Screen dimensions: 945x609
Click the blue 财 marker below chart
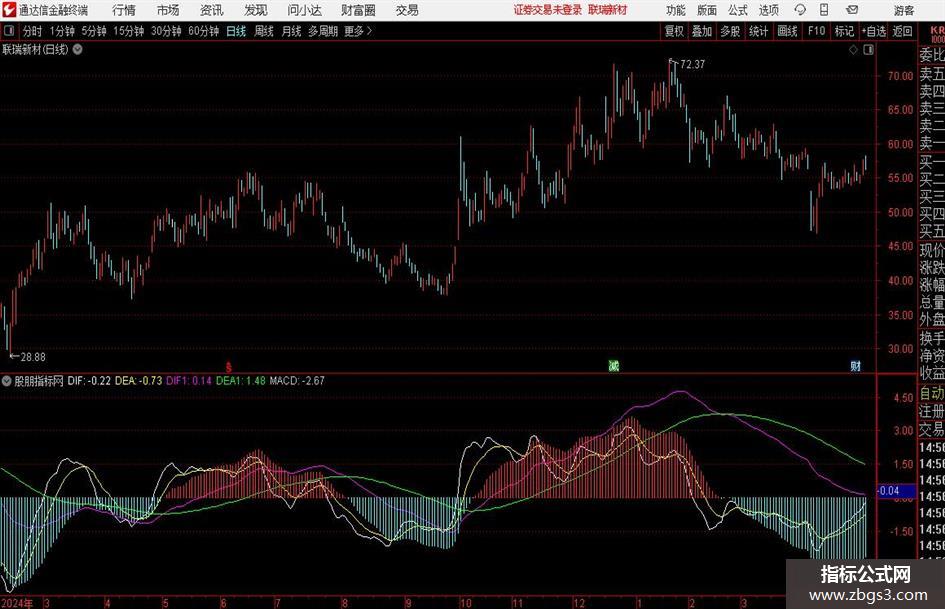coord(855,365)
